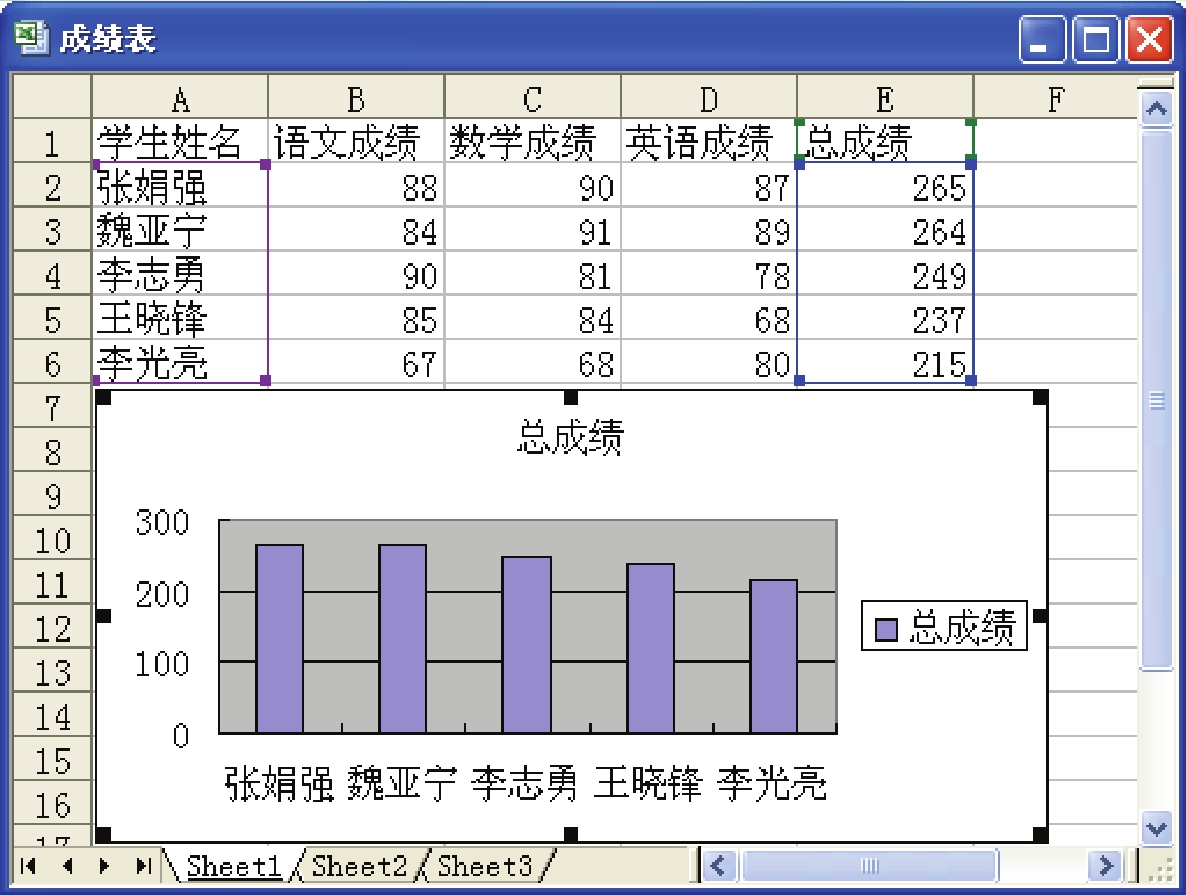The image size is (1186, 895).
Task: Click the Excel workbook icon in title bar
Action: tap(31, 38)
